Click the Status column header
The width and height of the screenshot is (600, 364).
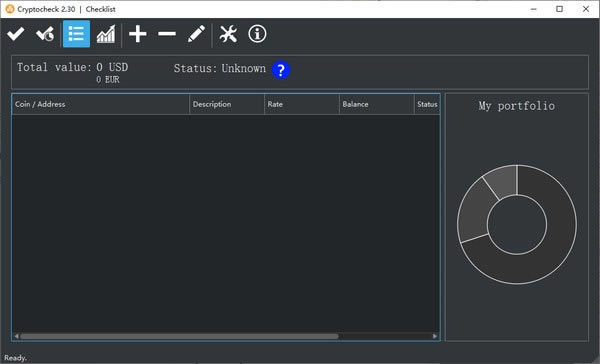427,104
